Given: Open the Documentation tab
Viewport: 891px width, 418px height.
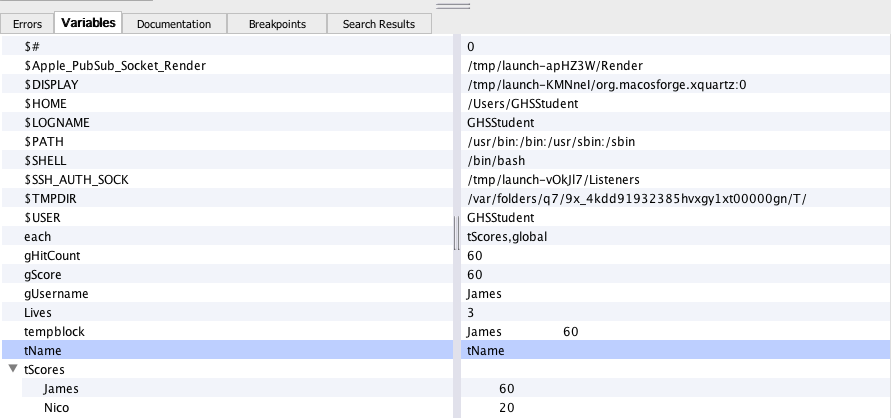Looking at the screenshot, I should [x=174, y=23].
